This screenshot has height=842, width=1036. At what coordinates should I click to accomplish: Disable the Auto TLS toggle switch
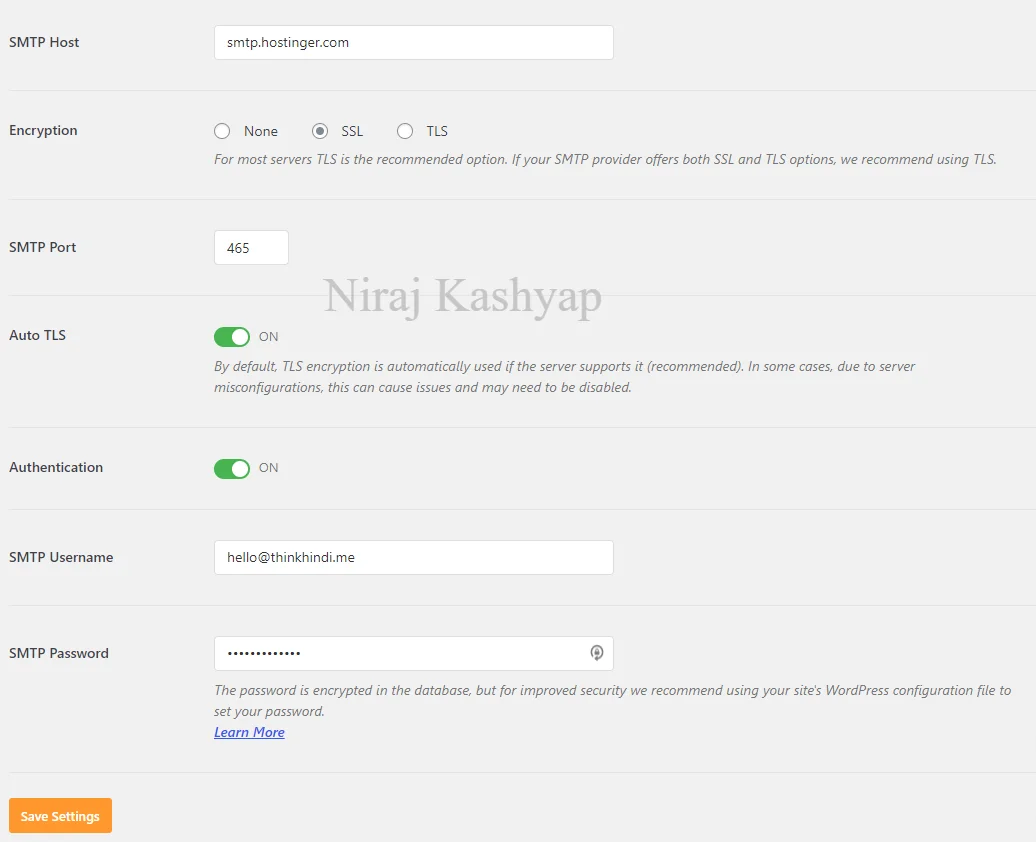[x=232, y=337]
